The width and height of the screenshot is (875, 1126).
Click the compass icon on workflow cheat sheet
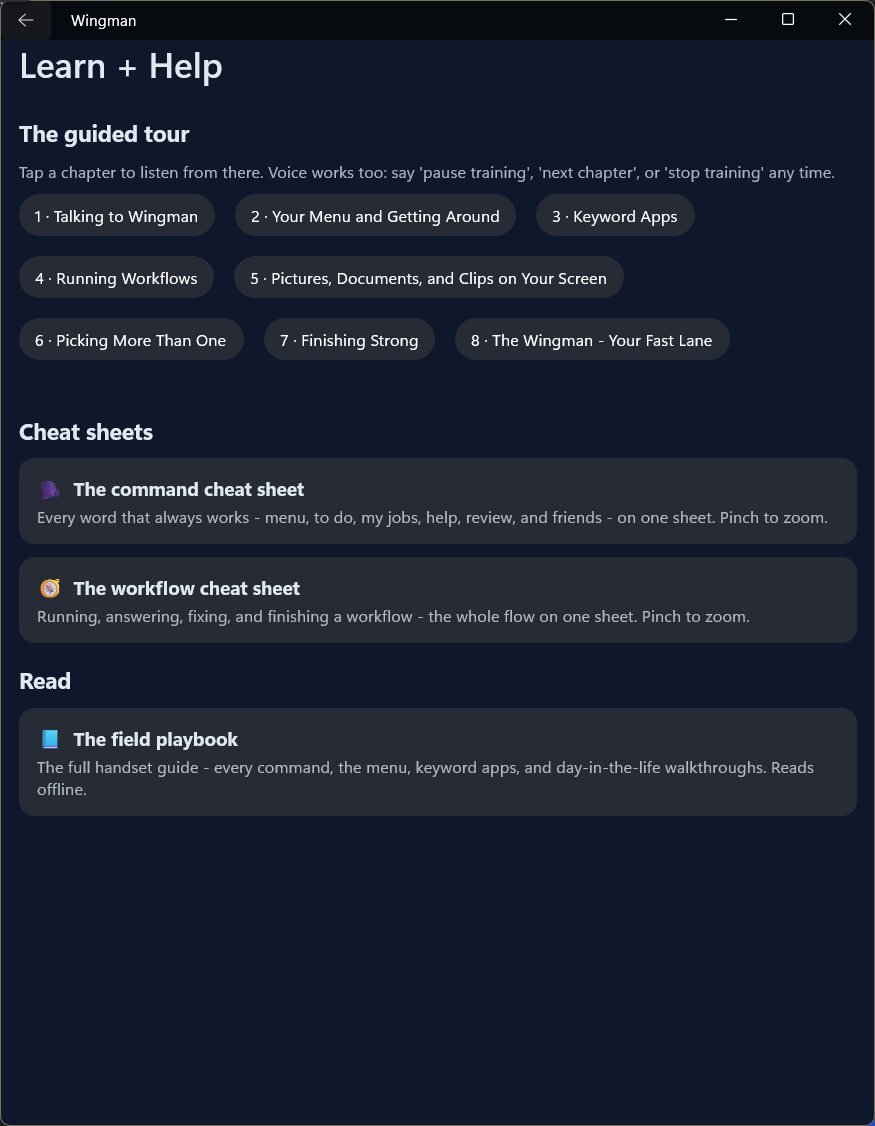click(50, 589)
